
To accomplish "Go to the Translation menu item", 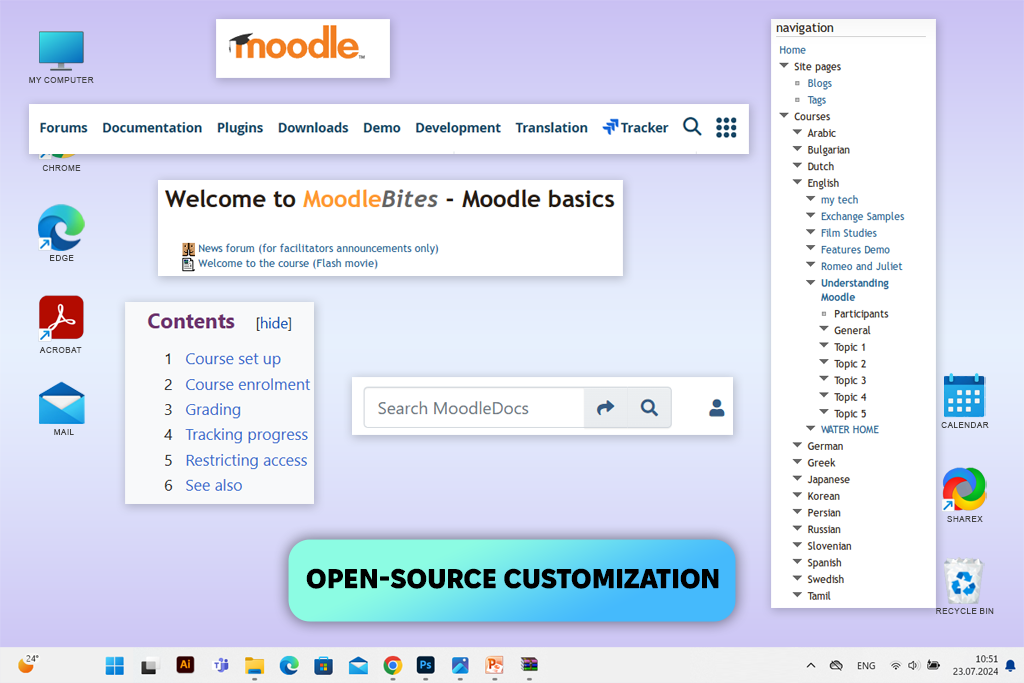I will pos(551,127).
